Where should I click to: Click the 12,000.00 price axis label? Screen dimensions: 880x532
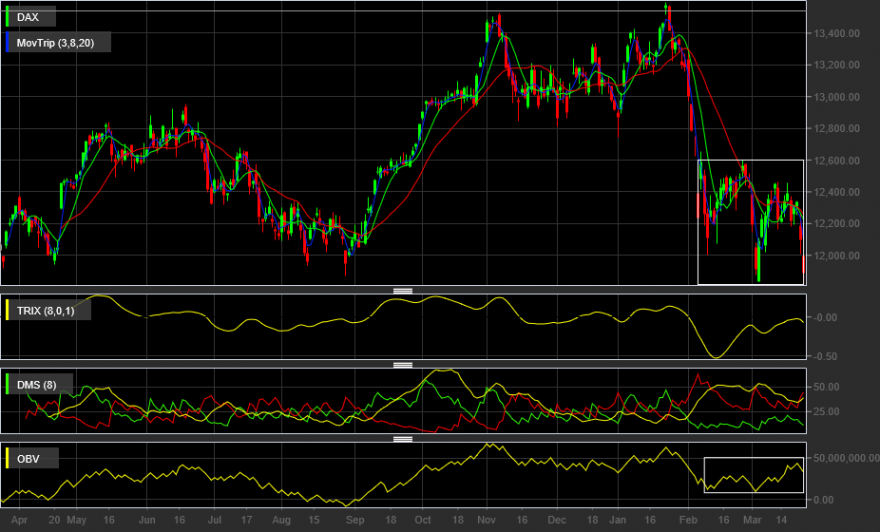click(836, 255)
